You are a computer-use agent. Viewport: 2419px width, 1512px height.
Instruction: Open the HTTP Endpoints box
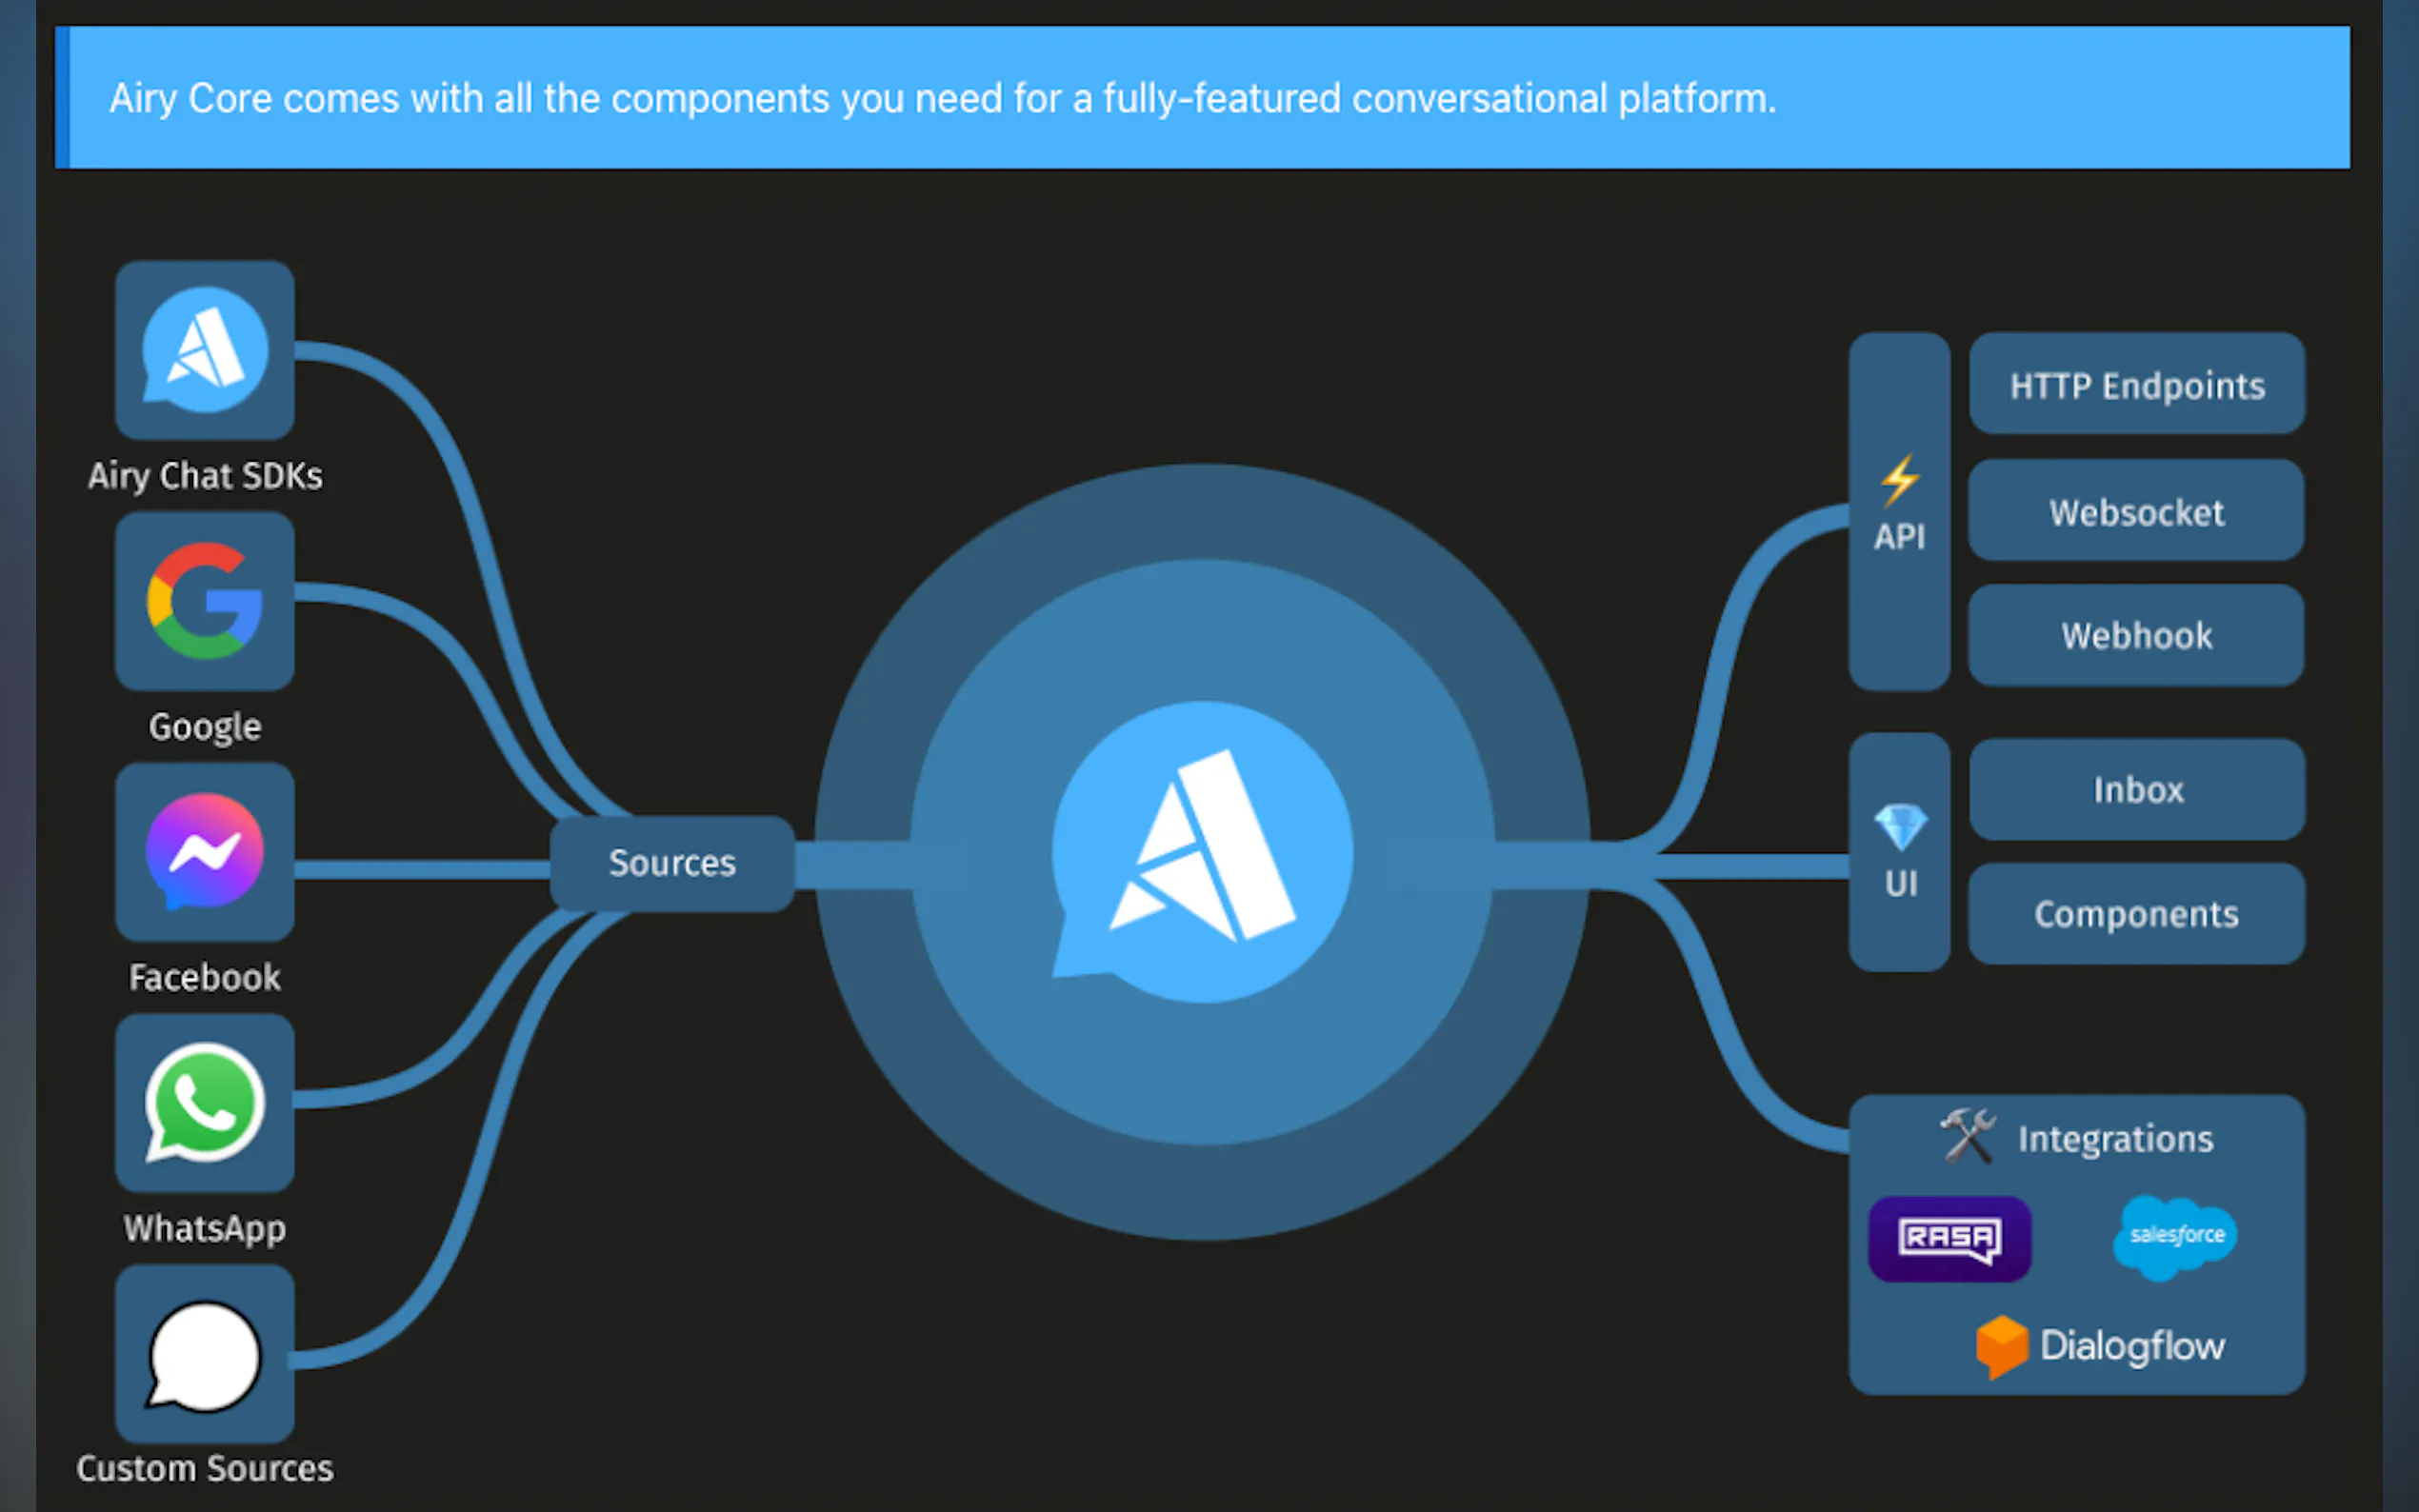point(2136,385)
